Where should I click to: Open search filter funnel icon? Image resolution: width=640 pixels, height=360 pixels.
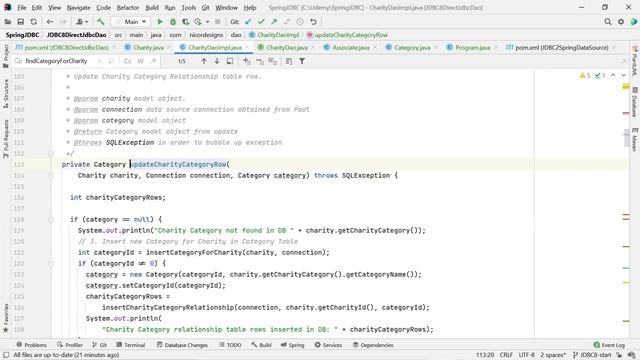tap(302, 61)
